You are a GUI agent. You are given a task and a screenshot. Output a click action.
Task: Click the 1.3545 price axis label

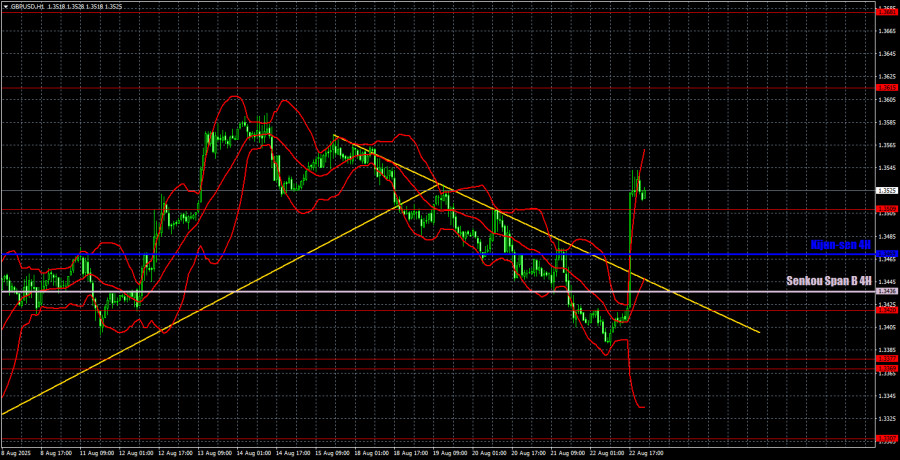pos(886,168)
